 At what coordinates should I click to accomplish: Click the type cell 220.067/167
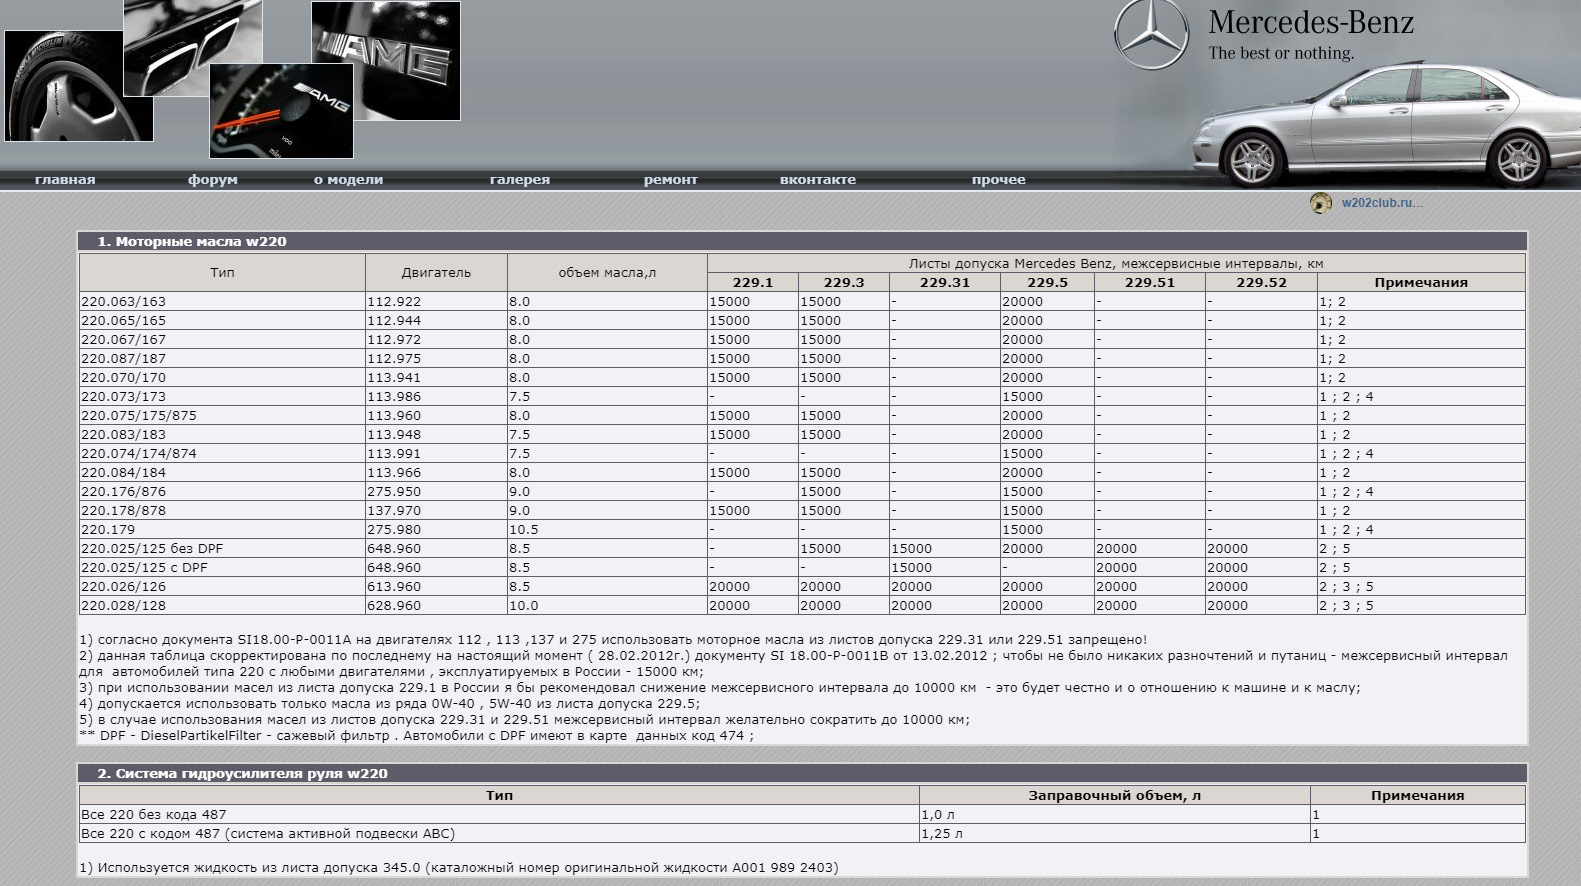tap(222, 340)
